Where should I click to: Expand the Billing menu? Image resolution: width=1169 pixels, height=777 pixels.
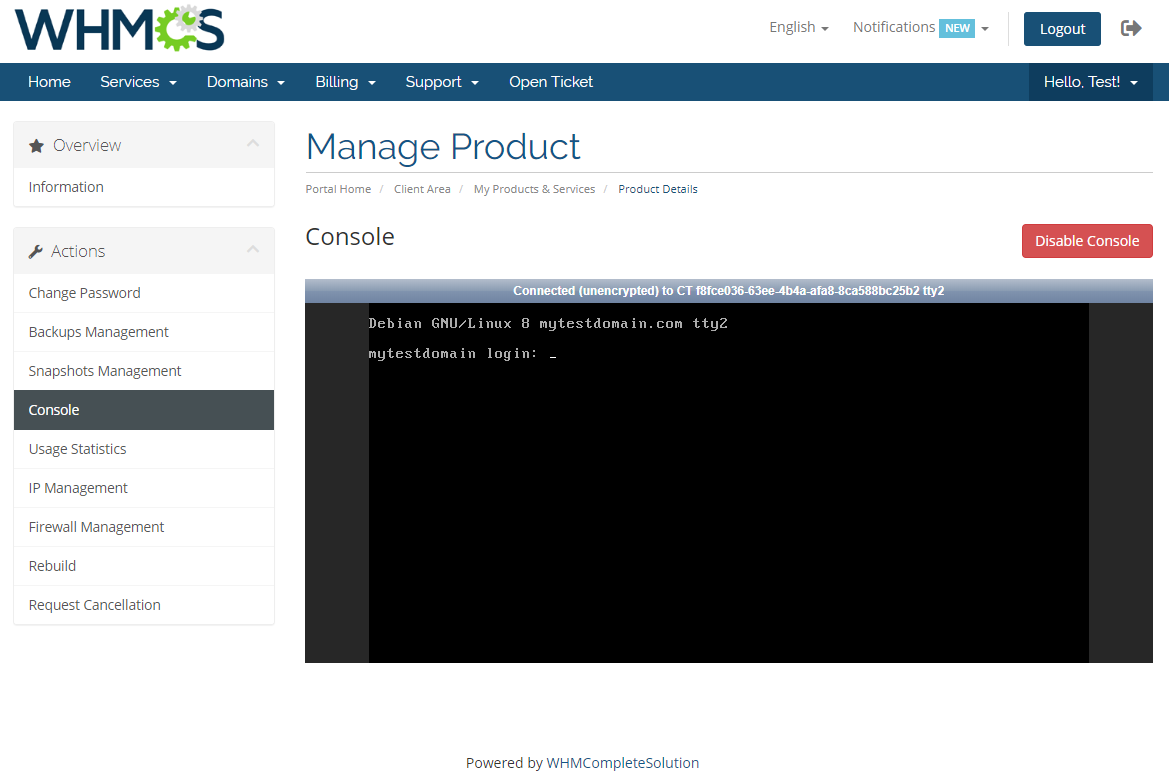[345, 82]
